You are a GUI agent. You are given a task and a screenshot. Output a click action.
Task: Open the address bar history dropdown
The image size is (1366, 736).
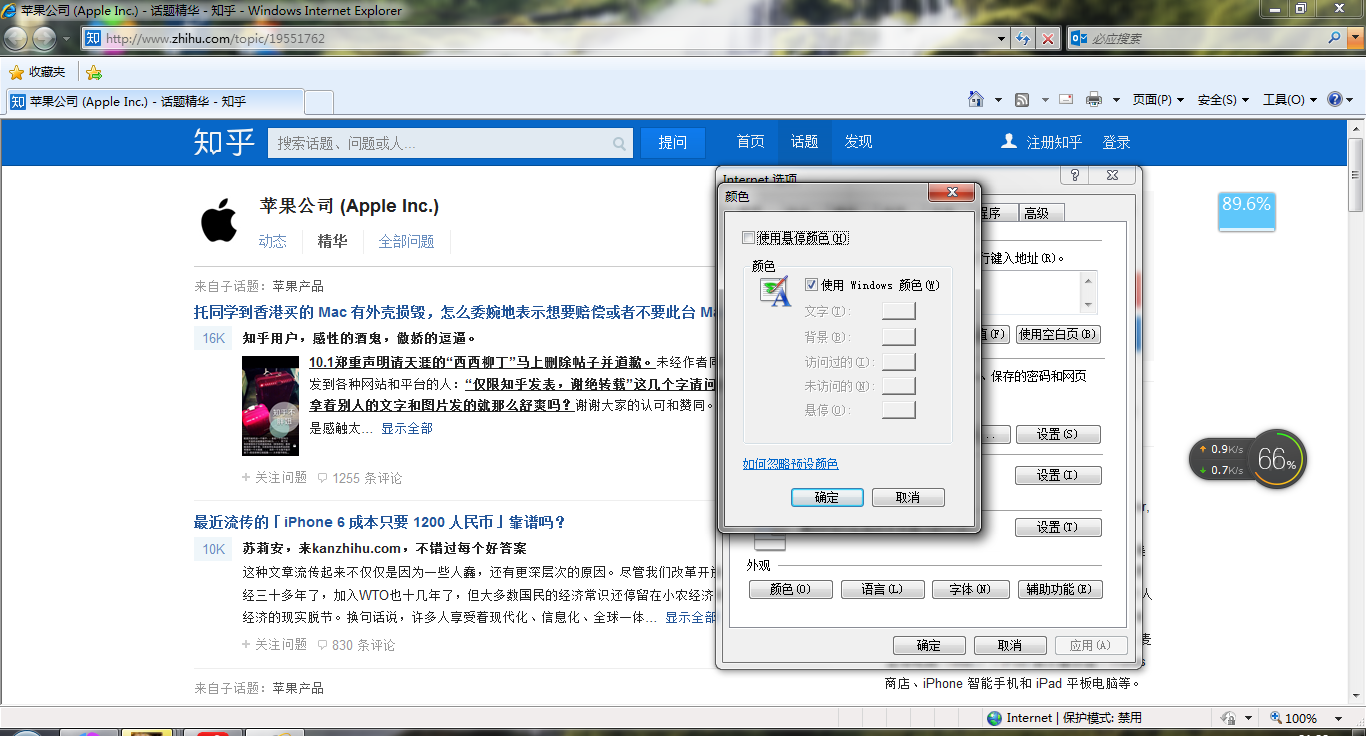click(x=1002, y=38)
